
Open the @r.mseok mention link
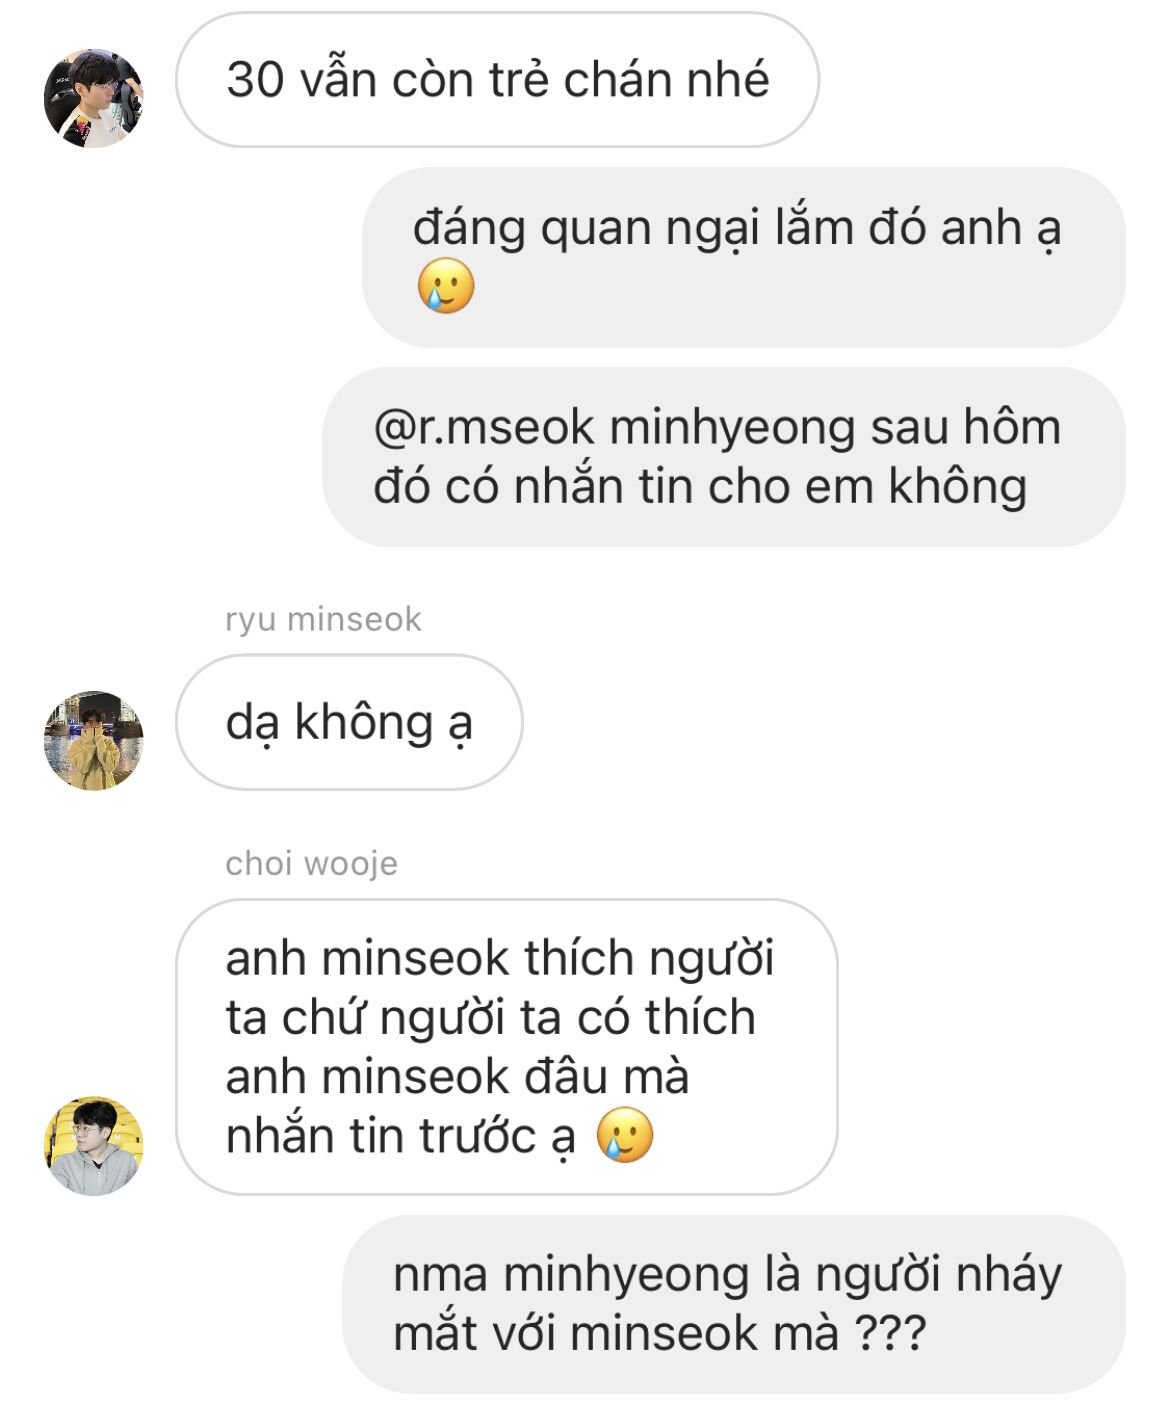[484, 428]
